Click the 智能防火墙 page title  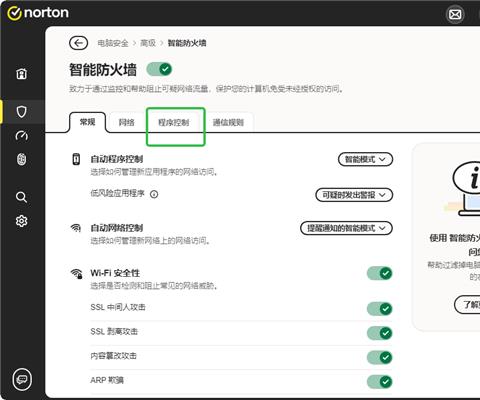pyautogui.click(x=103, y=70)
